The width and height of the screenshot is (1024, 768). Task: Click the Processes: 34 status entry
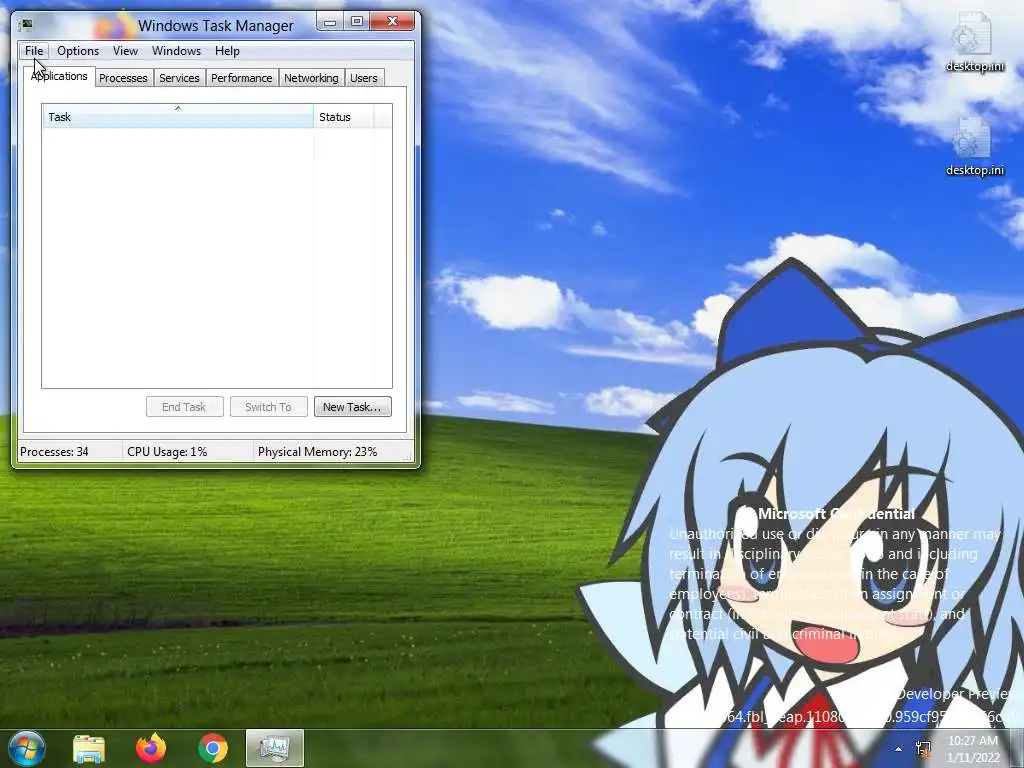click(69, 452)
